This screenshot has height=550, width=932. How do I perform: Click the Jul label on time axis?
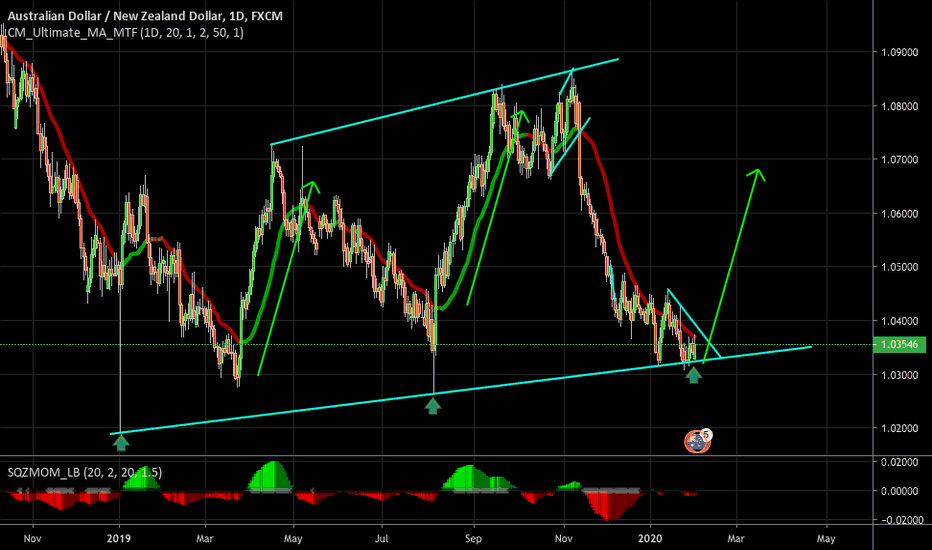coord(381,539)
